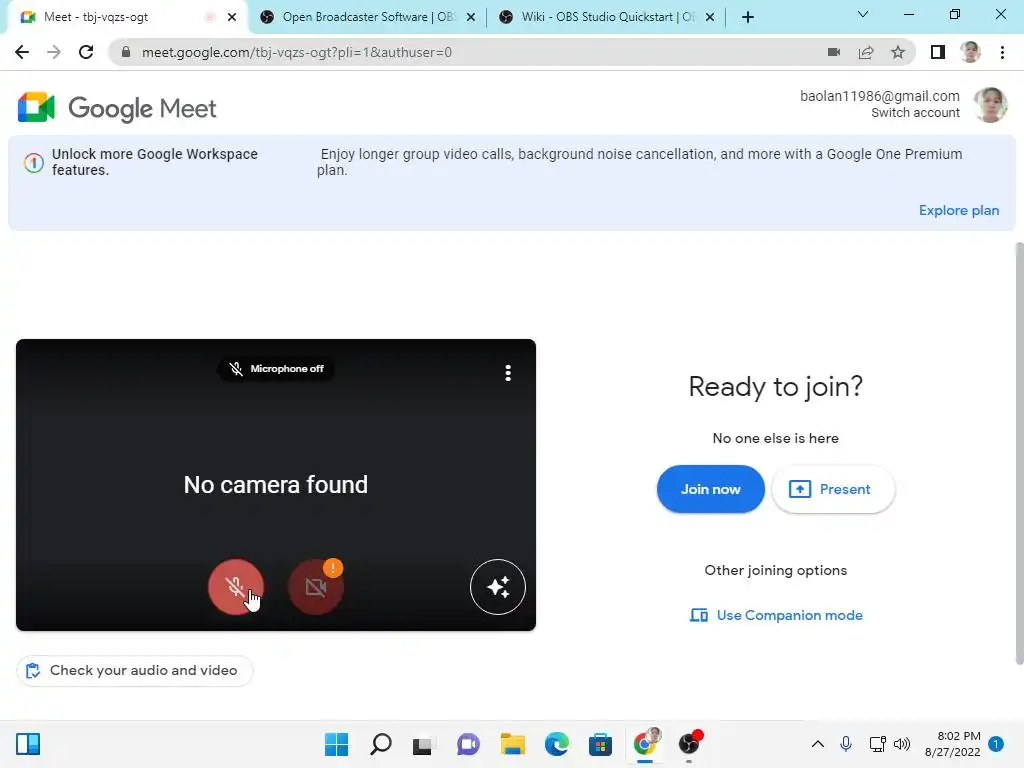The height and width of the screenshot is (768, 1024).
Task: Open Windows Start menu
Action: coord(336,744)
